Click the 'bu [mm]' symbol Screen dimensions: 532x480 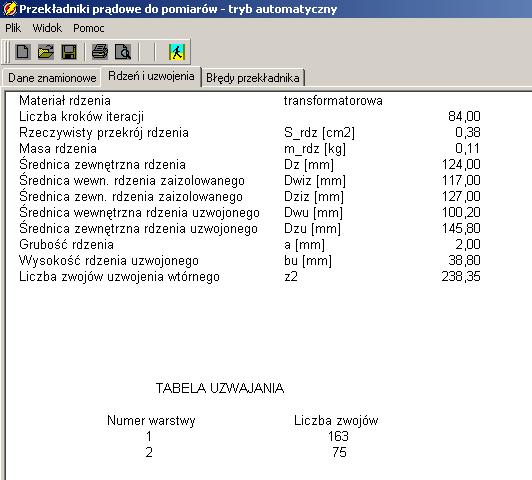coord(308,261)
